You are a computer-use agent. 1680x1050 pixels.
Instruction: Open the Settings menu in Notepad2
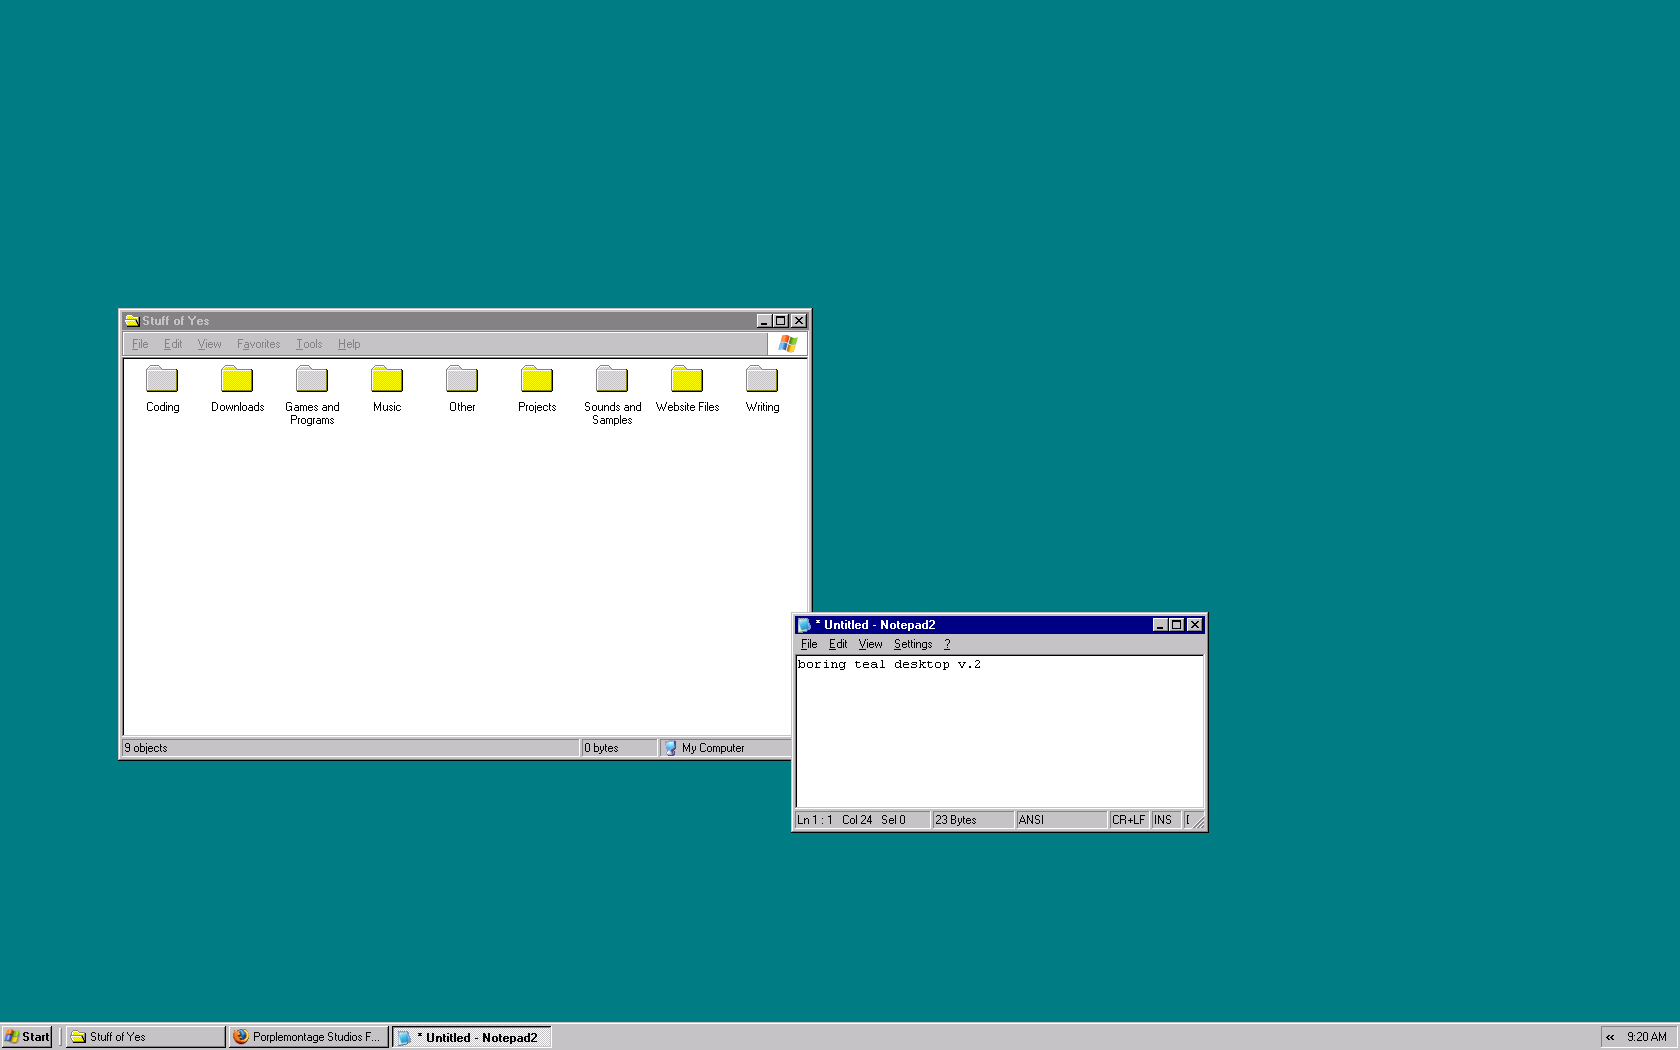click(911, 644)
